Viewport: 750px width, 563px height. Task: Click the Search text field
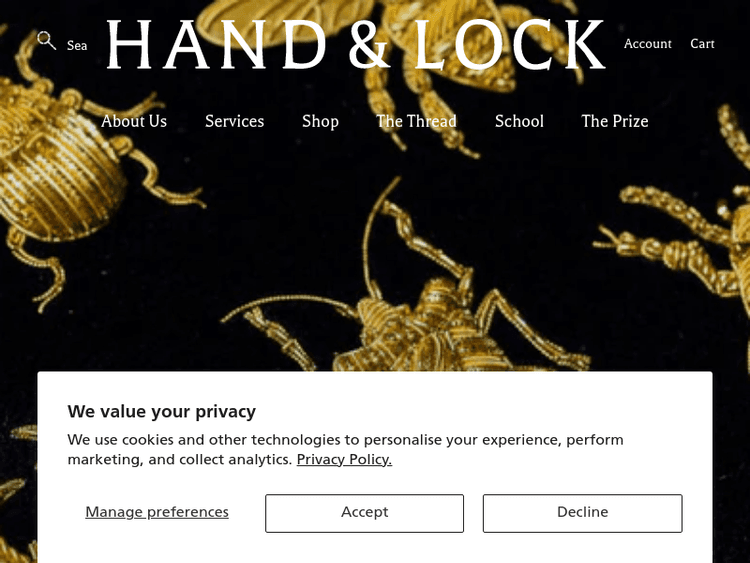point(77,45)
